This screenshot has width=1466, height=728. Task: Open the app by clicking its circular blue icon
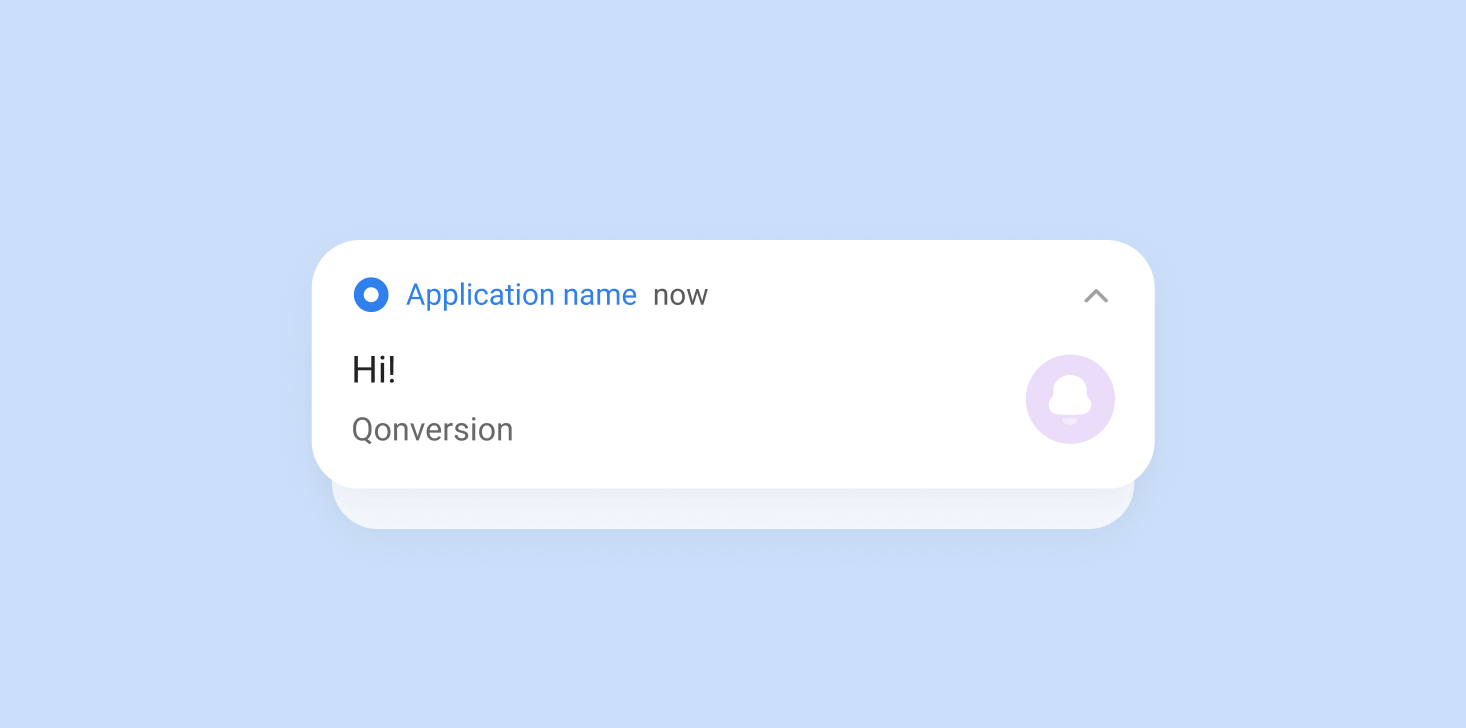click(371, 295)
